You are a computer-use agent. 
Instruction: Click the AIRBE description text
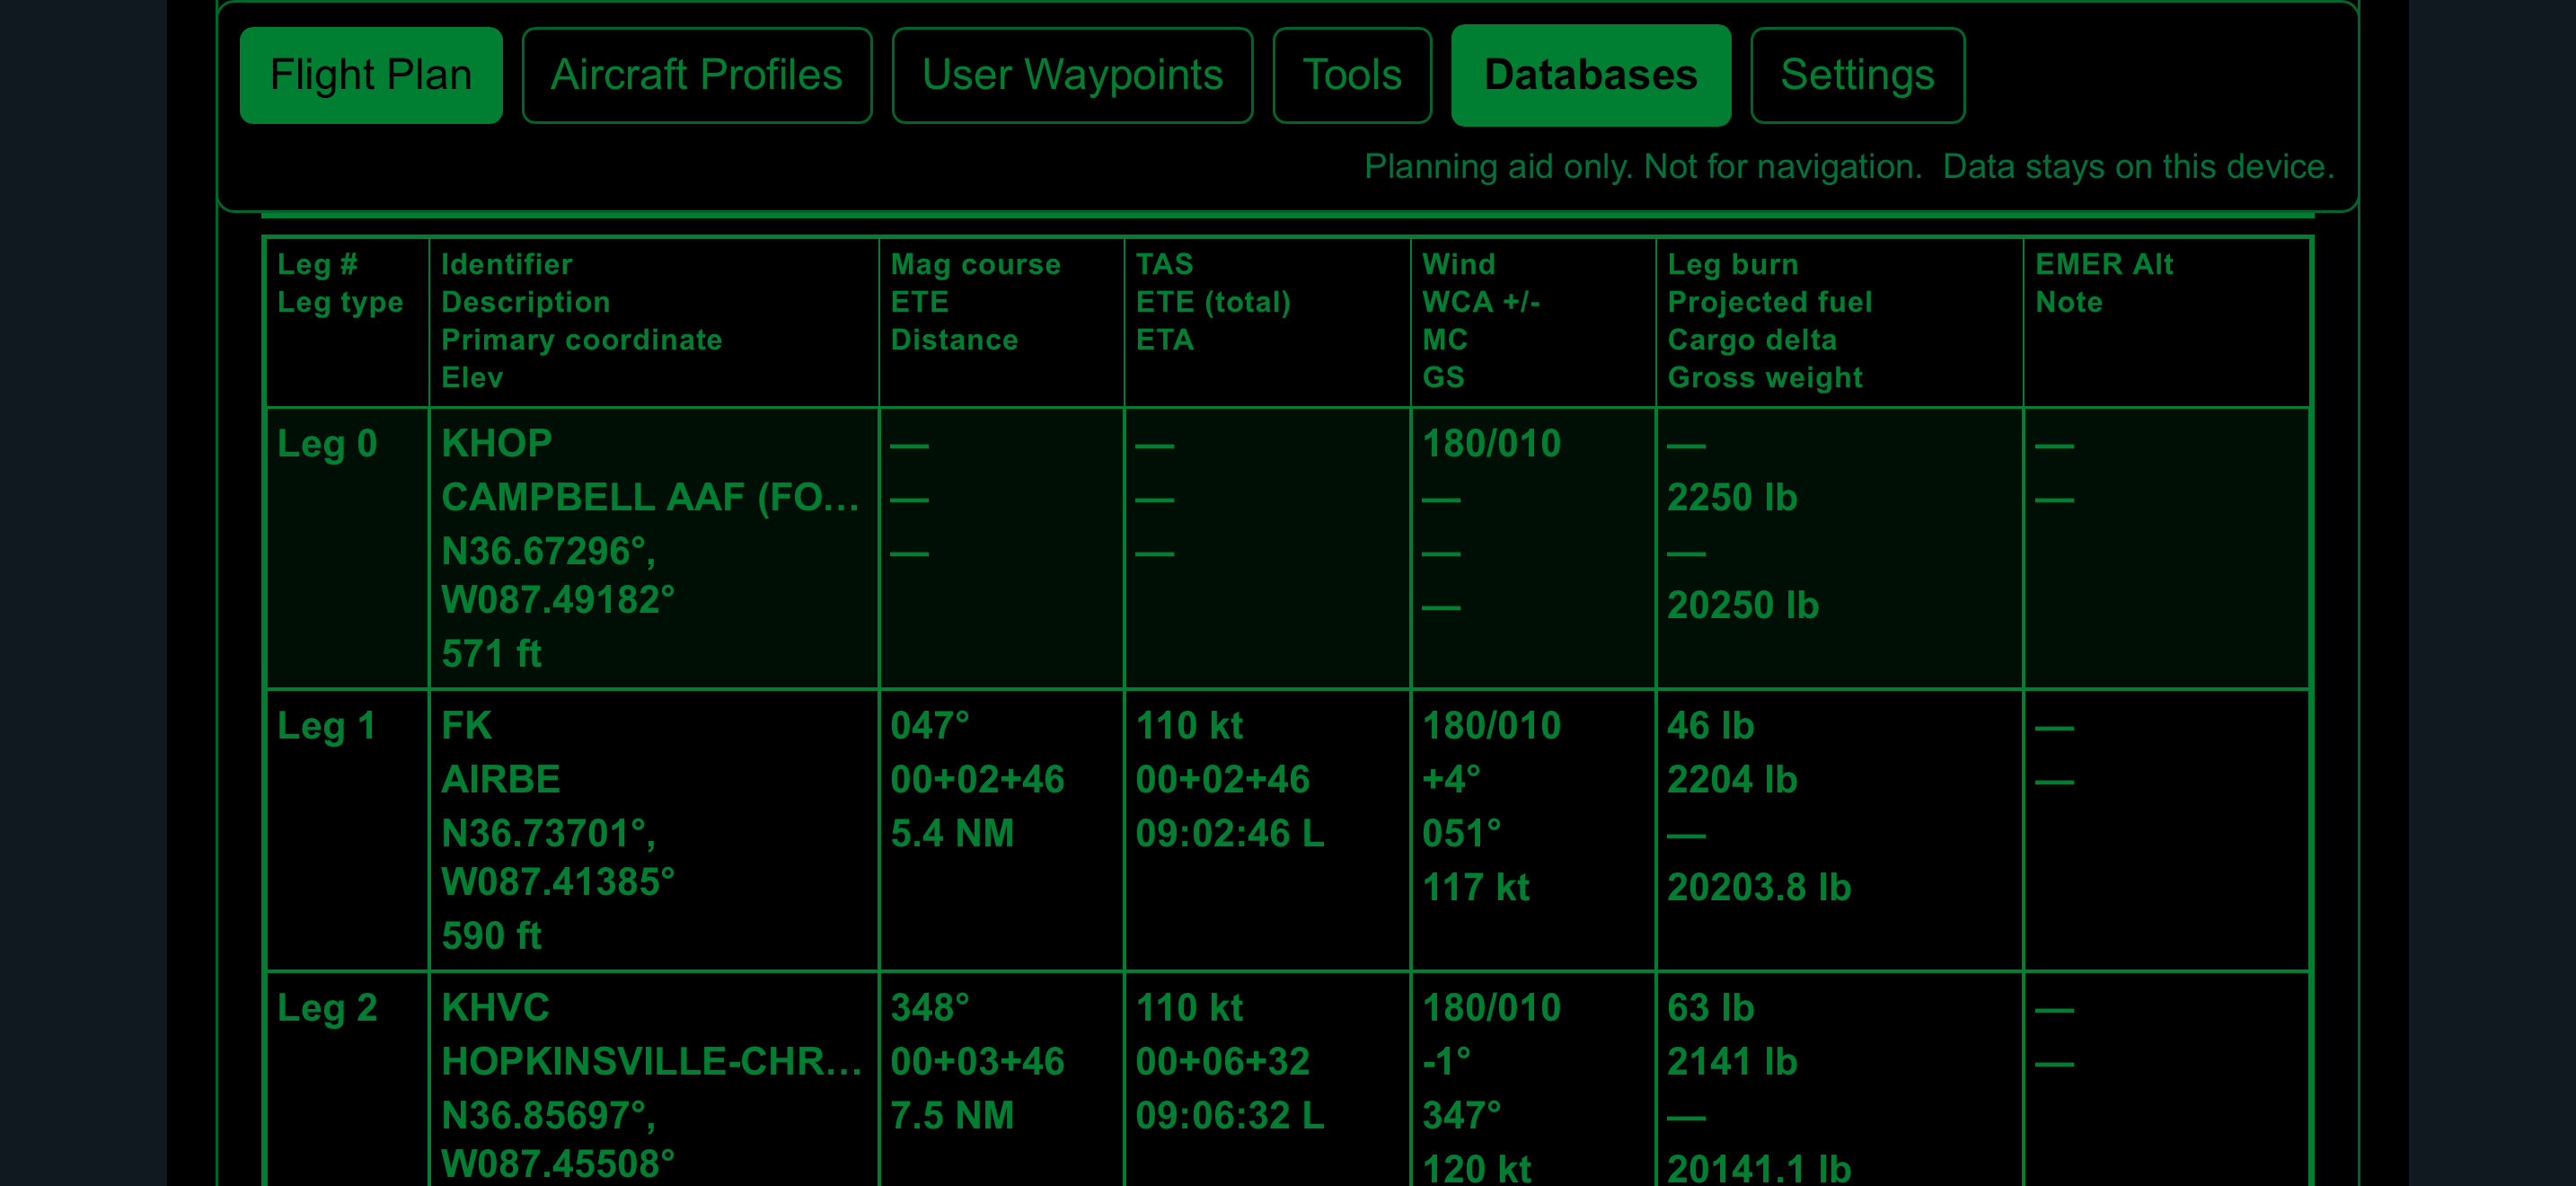click(x=501, y=779)
